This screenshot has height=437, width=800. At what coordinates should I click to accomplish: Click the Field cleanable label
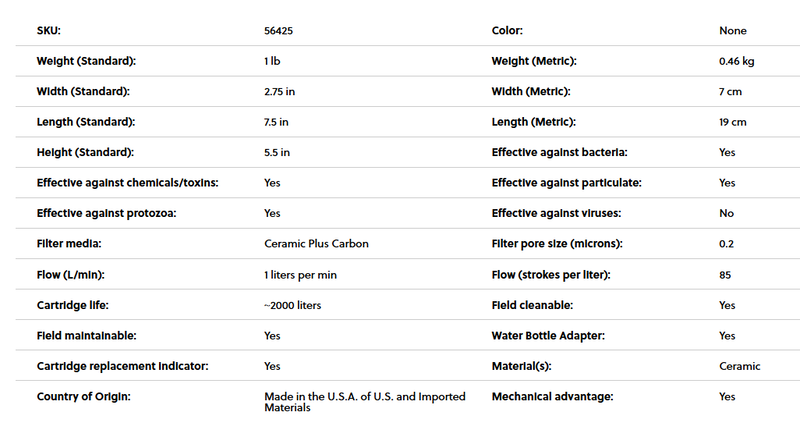coord(532,305)
